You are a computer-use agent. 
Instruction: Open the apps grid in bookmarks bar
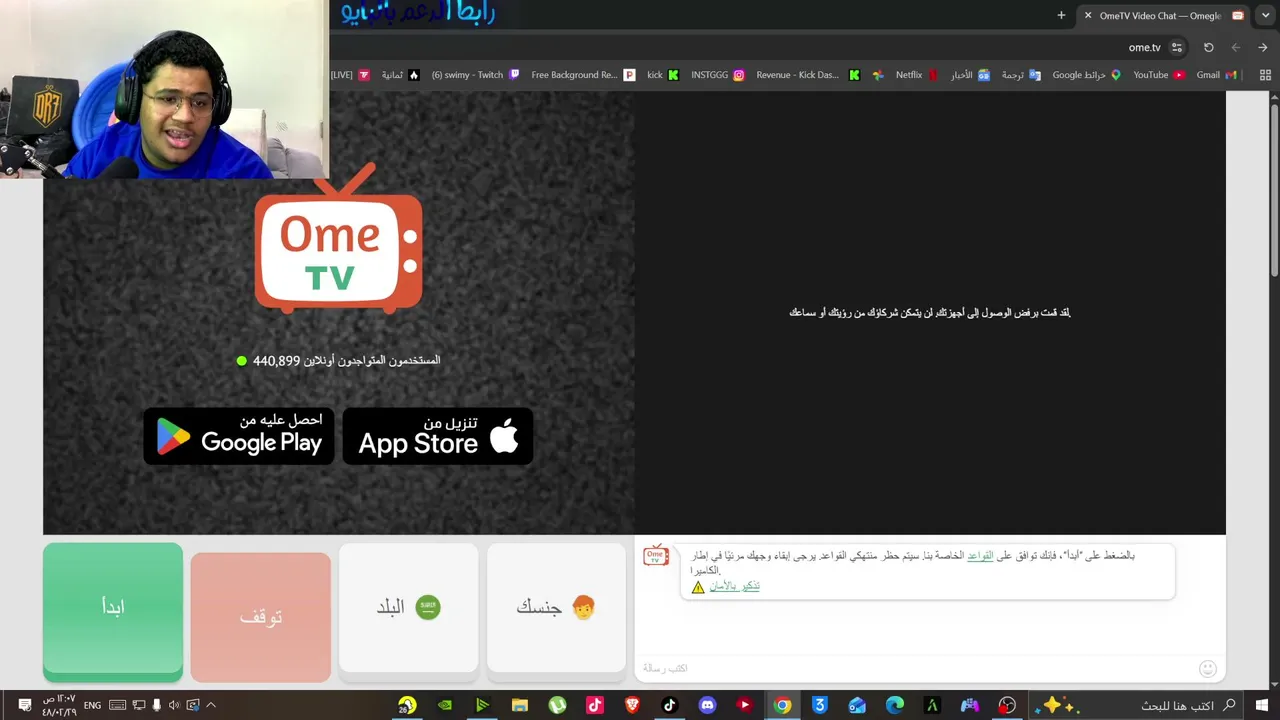point(1265,75)
